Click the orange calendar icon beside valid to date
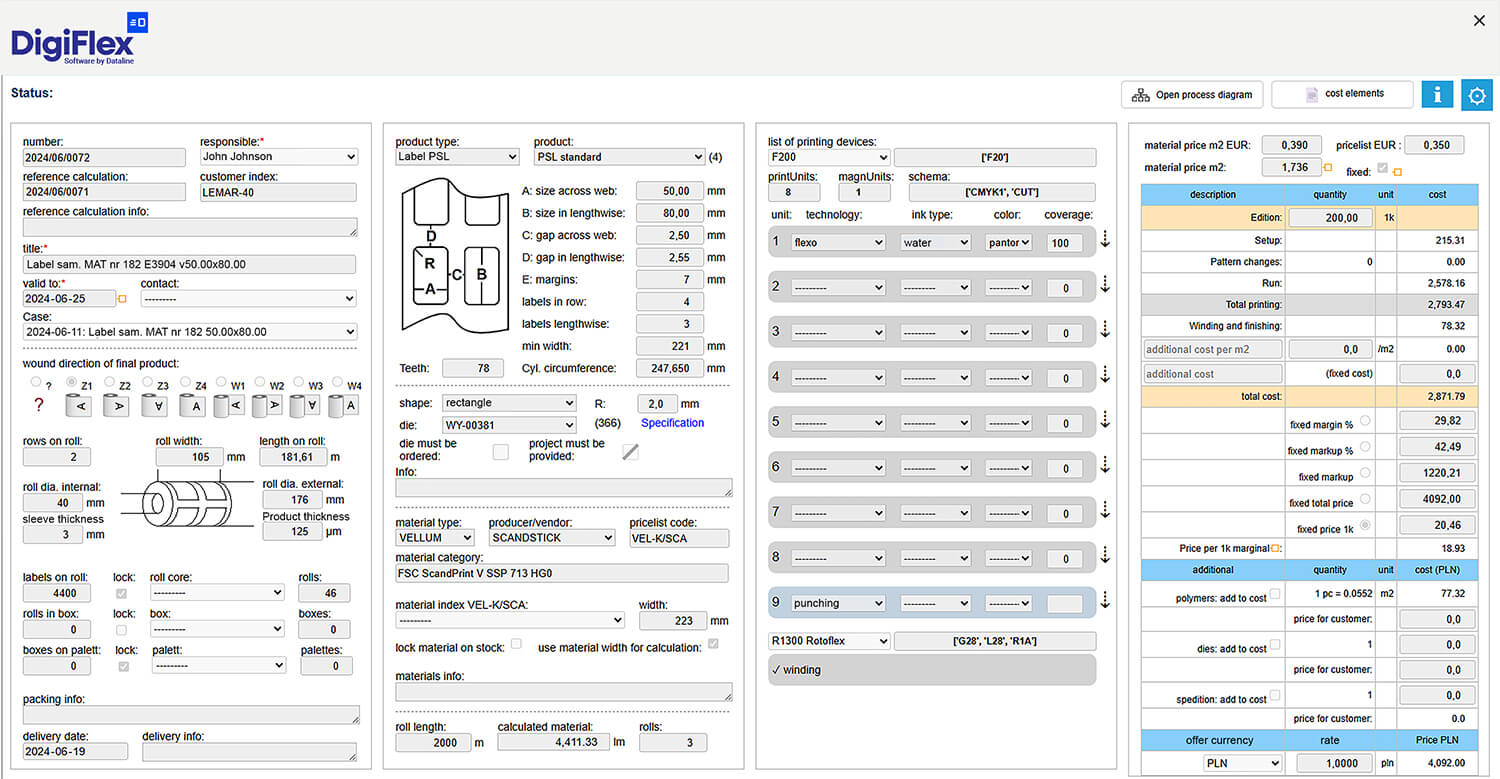1500x779 pixels. coord(122,299)
